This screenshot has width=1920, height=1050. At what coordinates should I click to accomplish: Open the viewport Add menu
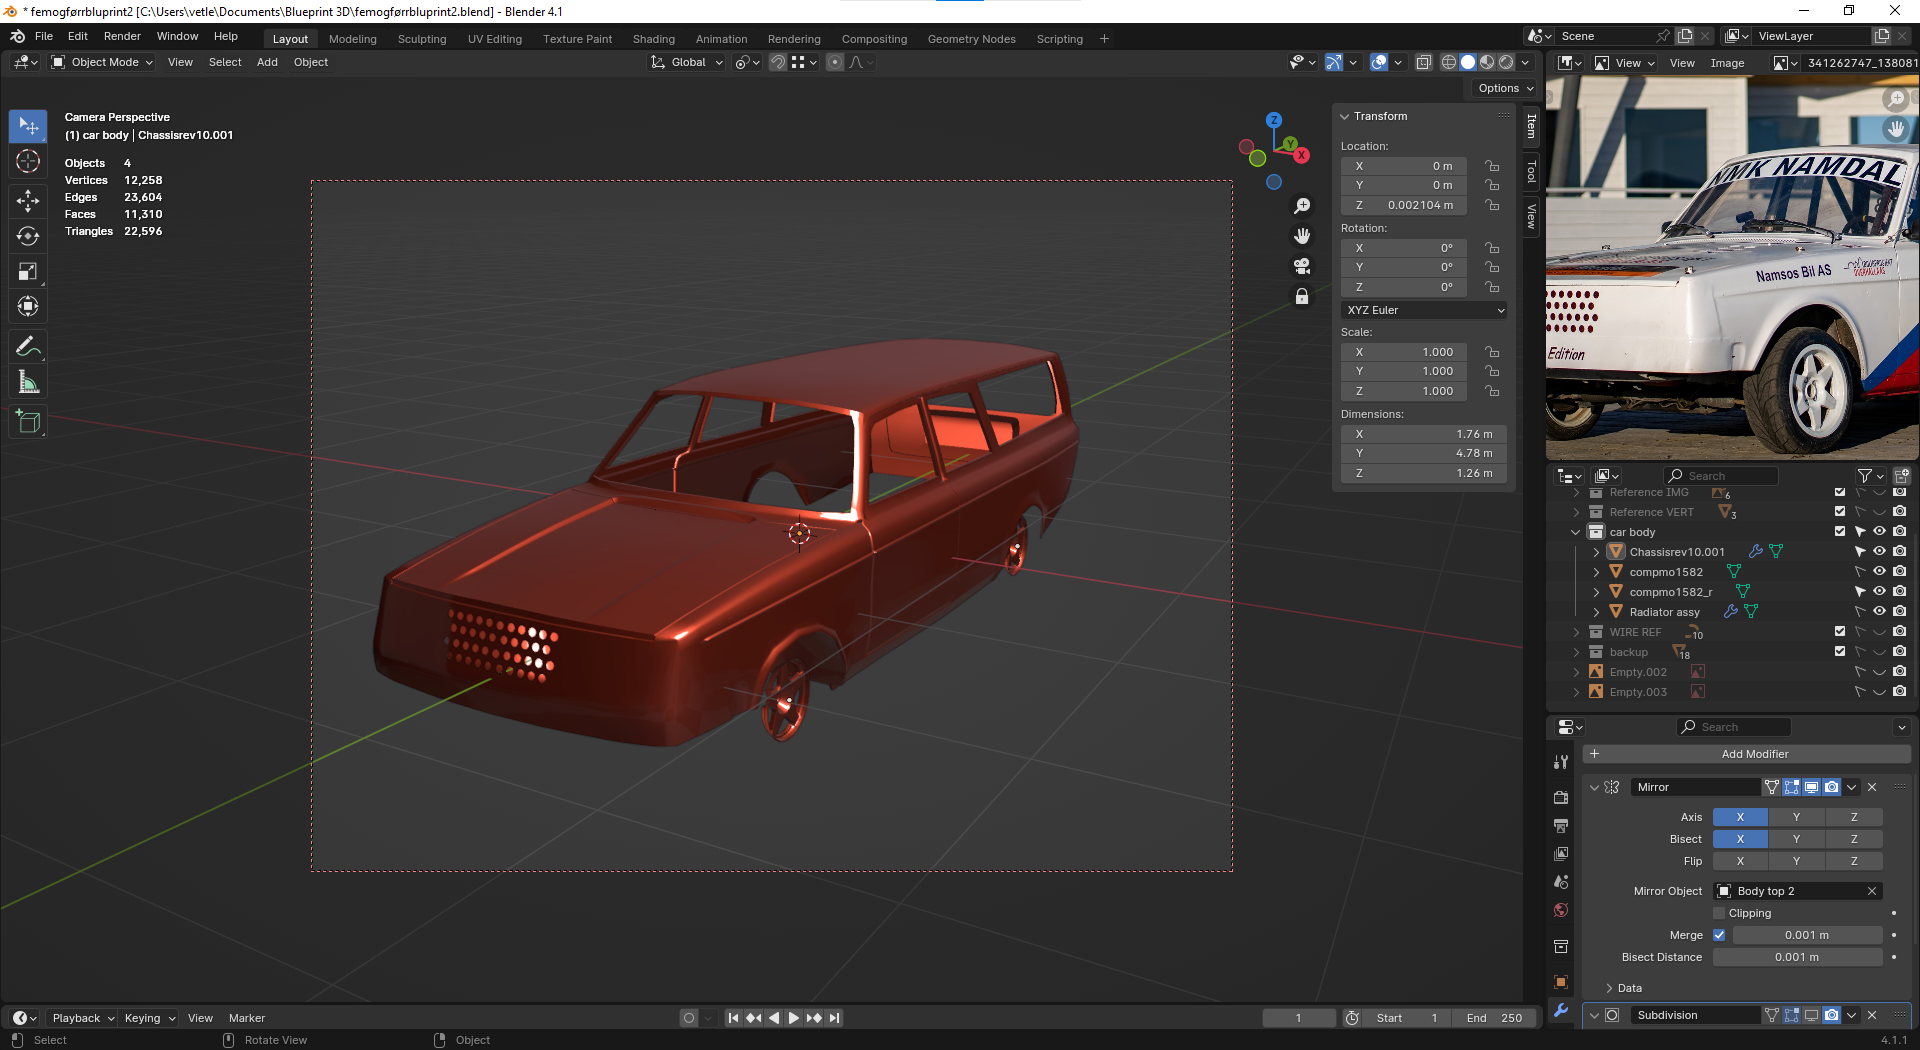[267, 62]
